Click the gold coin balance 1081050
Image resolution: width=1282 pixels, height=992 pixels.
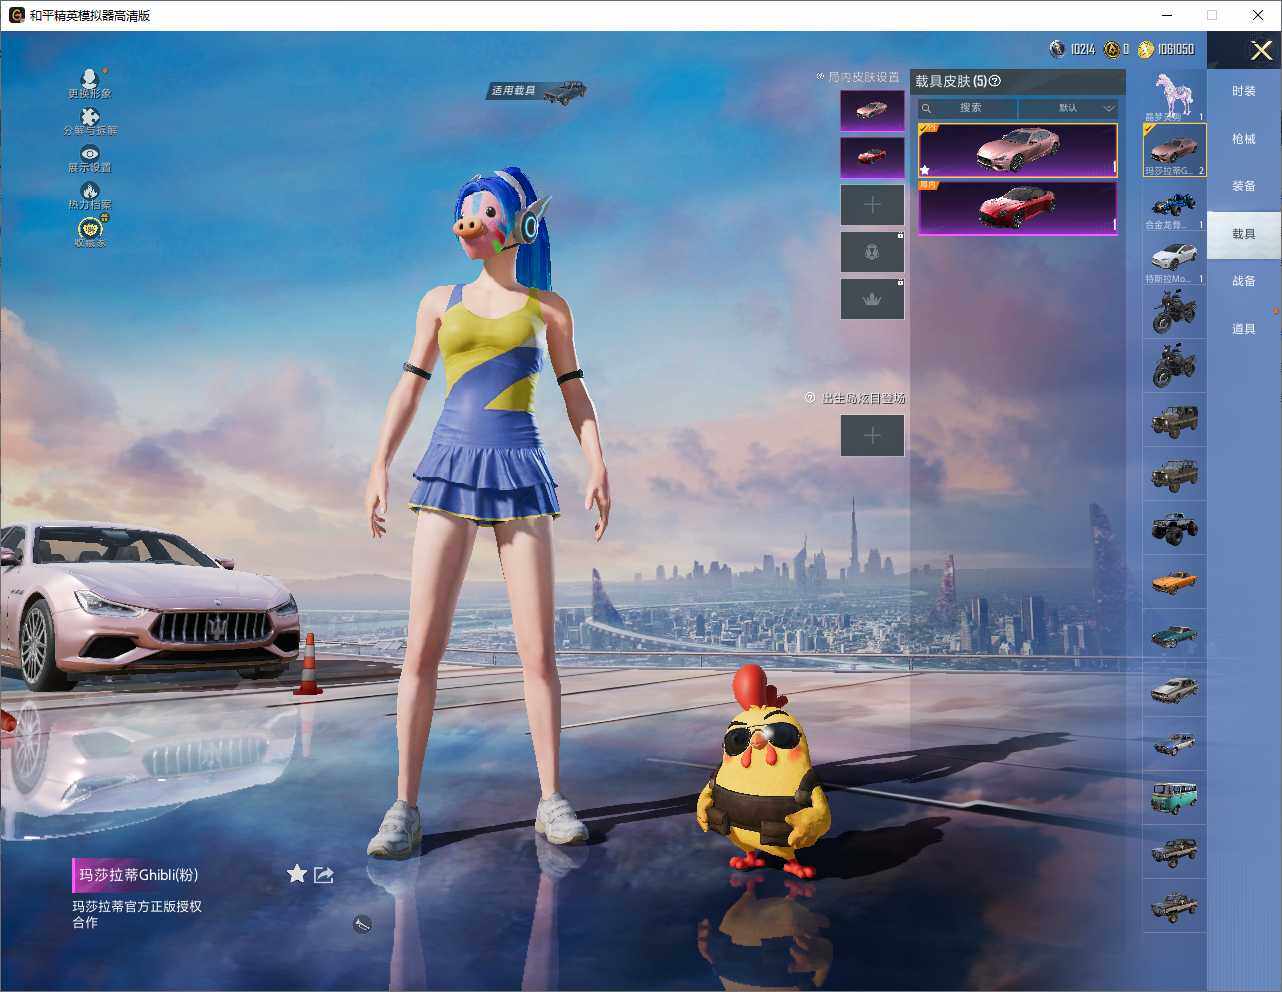[x=1165, y=49]
